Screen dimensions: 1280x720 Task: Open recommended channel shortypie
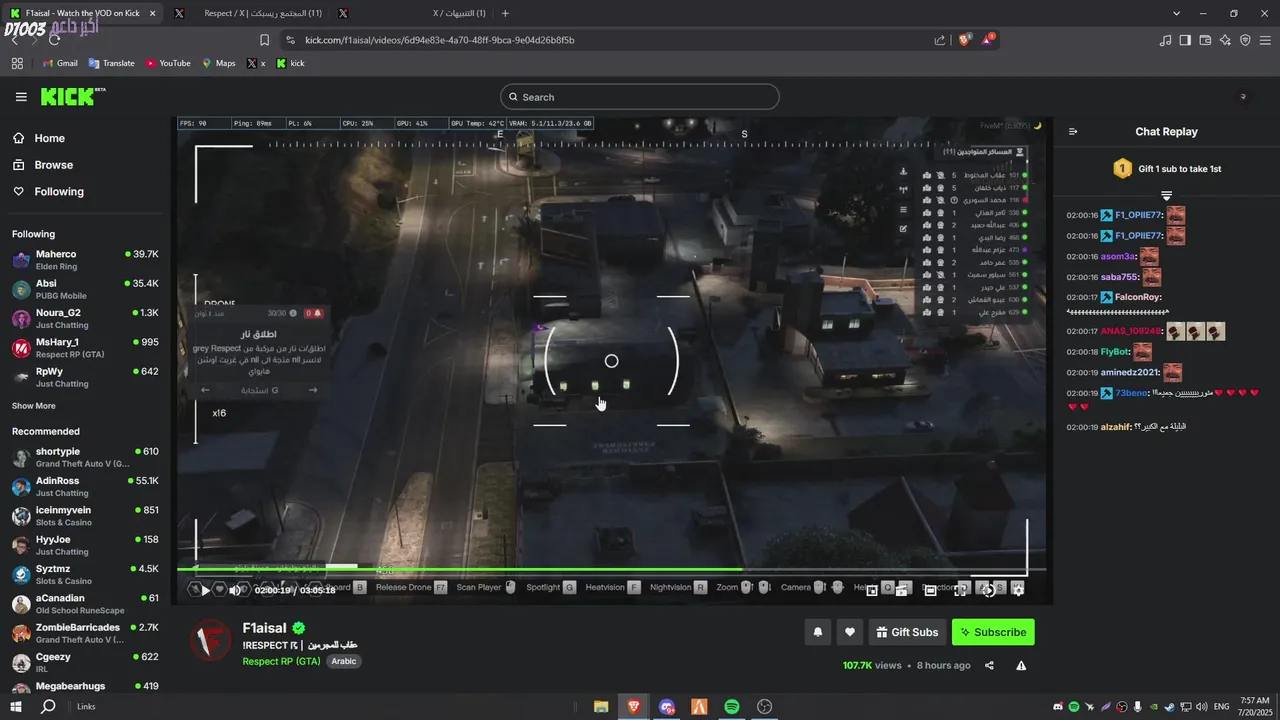(x=85, y=457)
